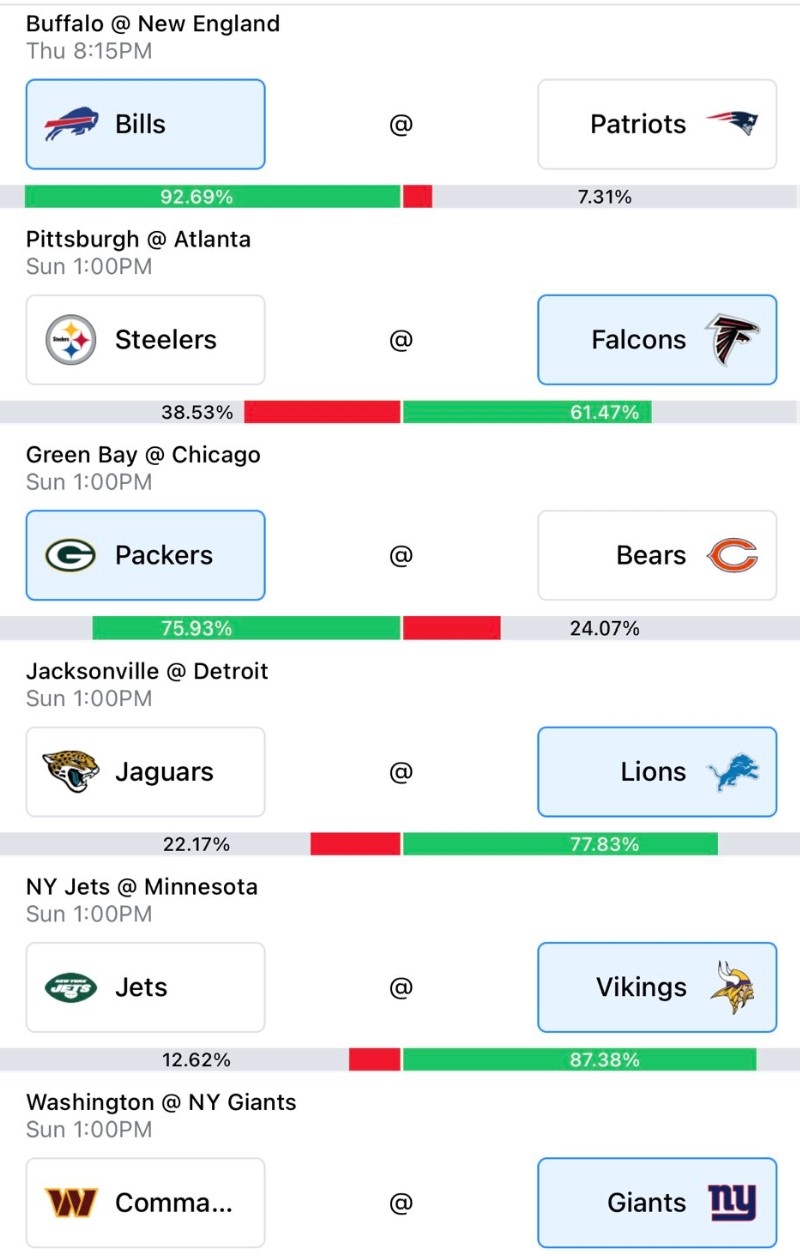
Task: Pick the Bears team name
Action: point(651,556)
